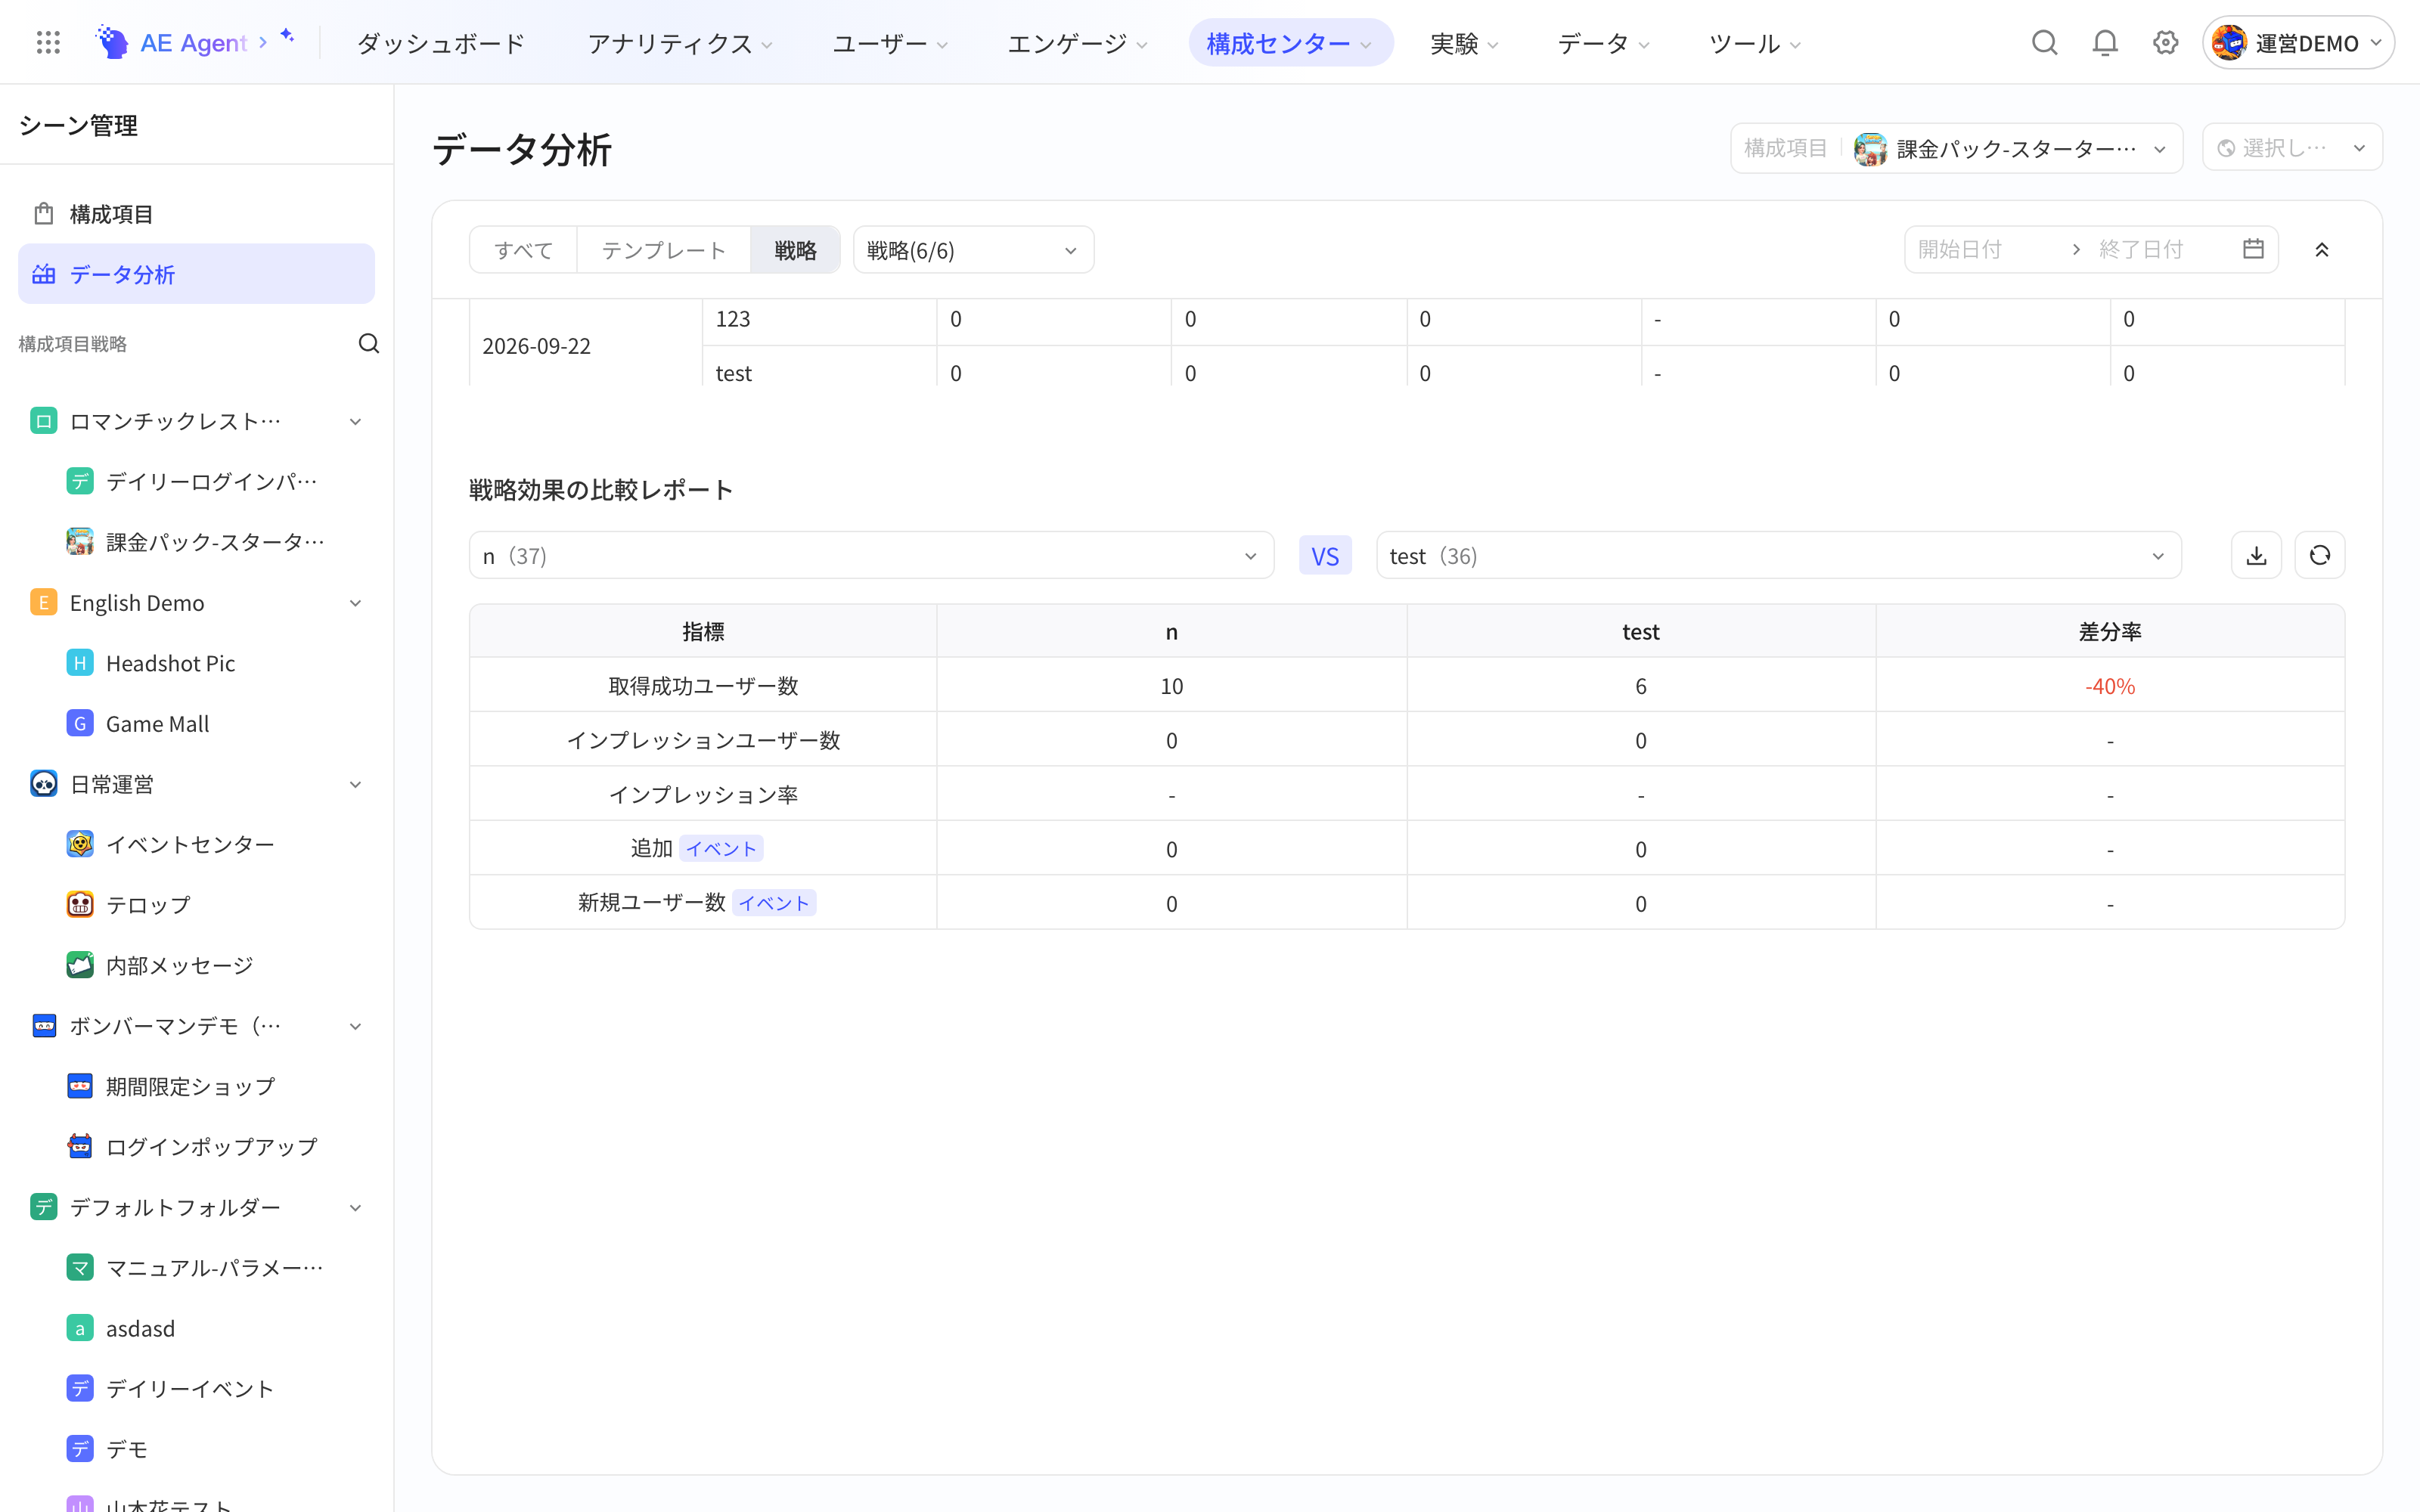Refresh the strategy comparison report
This screenshot has width=2420, height=1512.
coord(2320,555)
